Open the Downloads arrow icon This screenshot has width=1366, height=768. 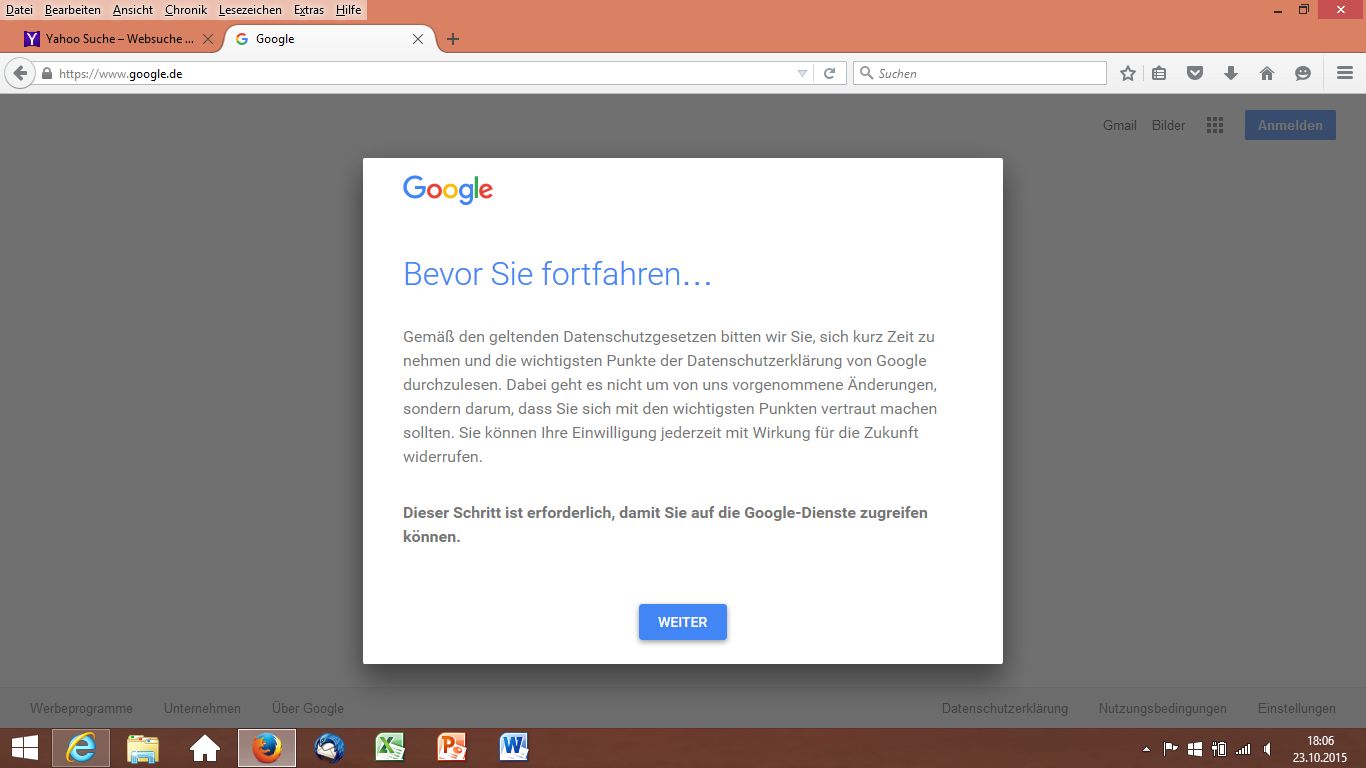coord(1231,73)
